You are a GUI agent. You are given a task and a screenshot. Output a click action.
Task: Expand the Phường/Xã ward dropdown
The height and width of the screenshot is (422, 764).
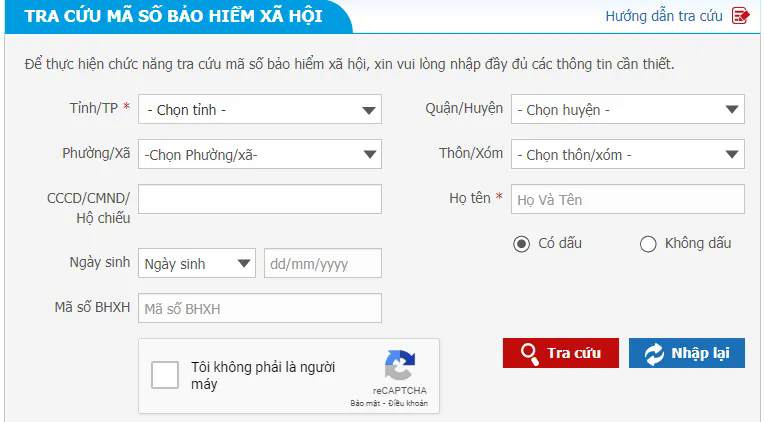click(260, 154)
